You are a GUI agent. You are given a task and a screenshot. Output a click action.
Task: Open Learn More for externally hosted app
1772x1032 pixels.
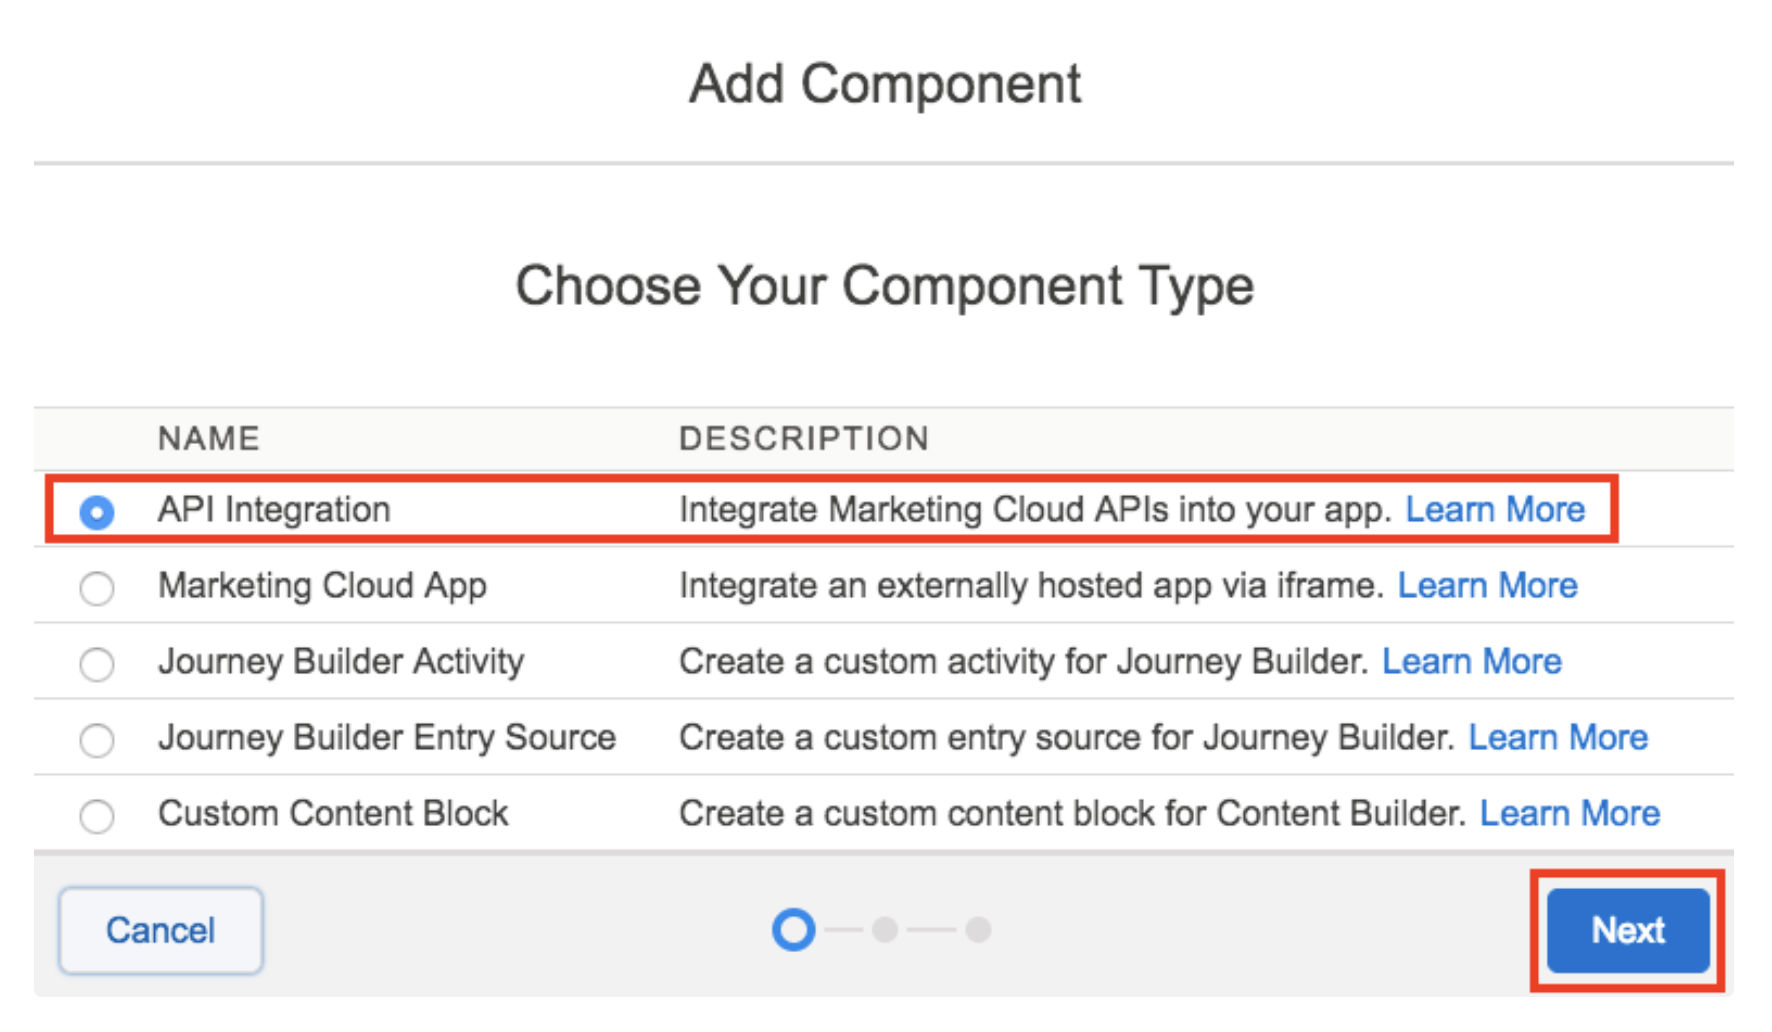point(1487,586)
